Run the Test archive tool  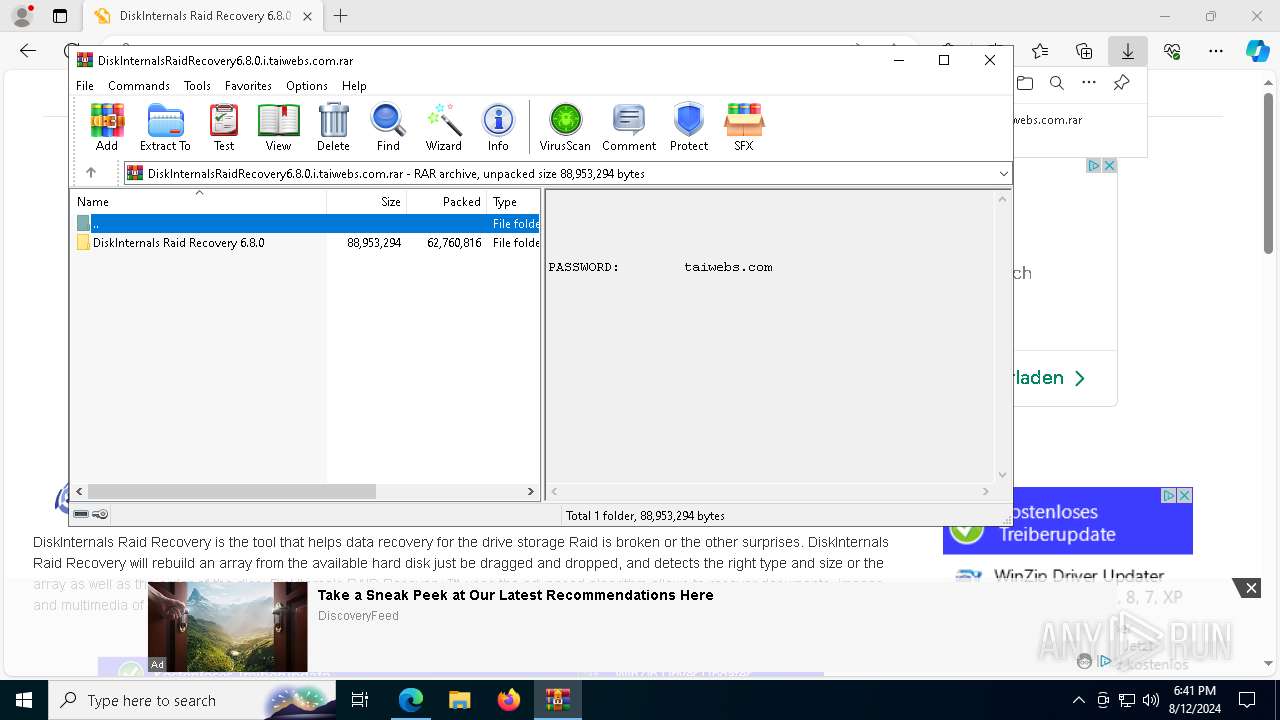(x=224, y=127)
